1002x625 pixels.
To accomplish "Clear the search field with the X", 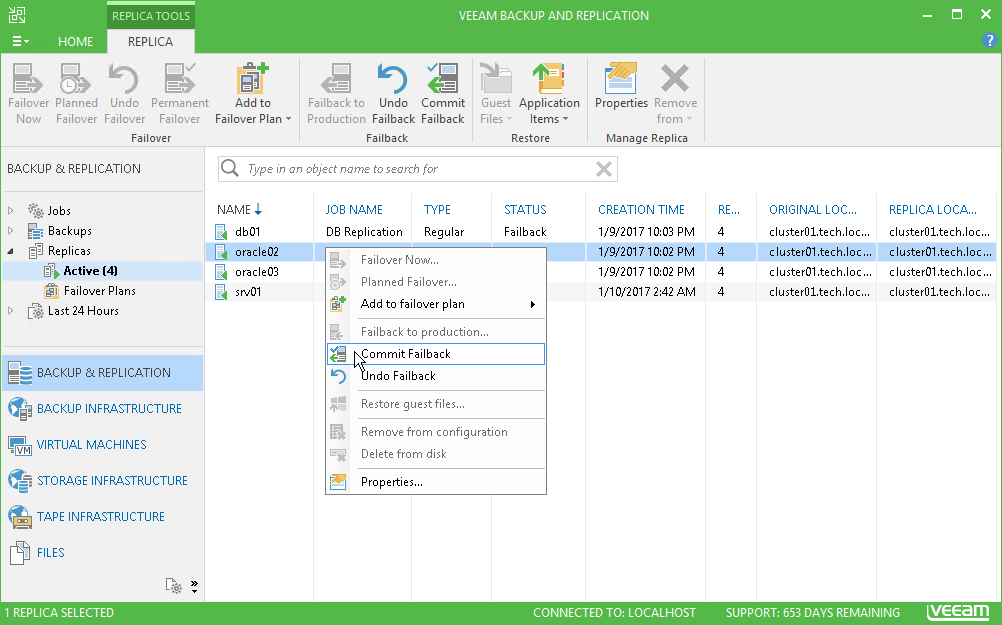I will tap(604, 169).
